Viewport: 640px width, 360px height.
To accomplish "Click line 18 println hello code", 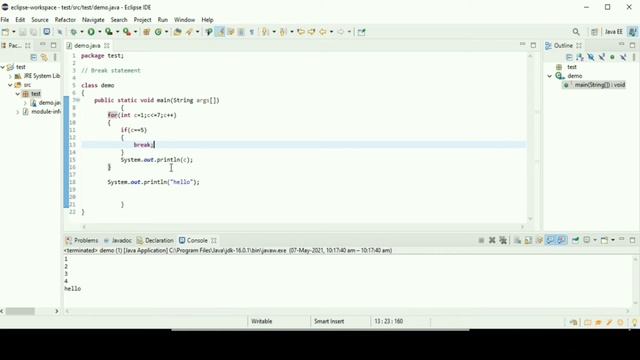I will (x=153, y=182).
